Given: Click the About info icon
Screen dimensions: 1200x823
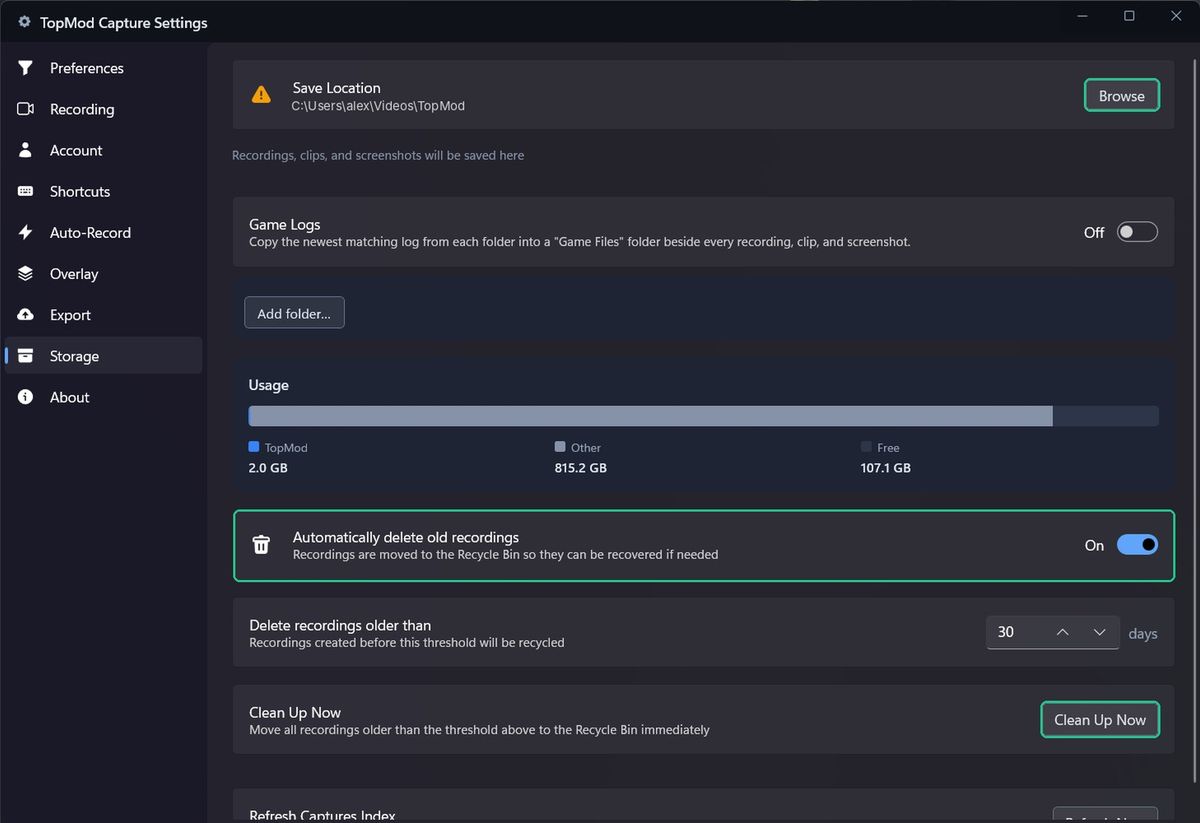Looking at the screenshot, I should (x=26, y=397).
